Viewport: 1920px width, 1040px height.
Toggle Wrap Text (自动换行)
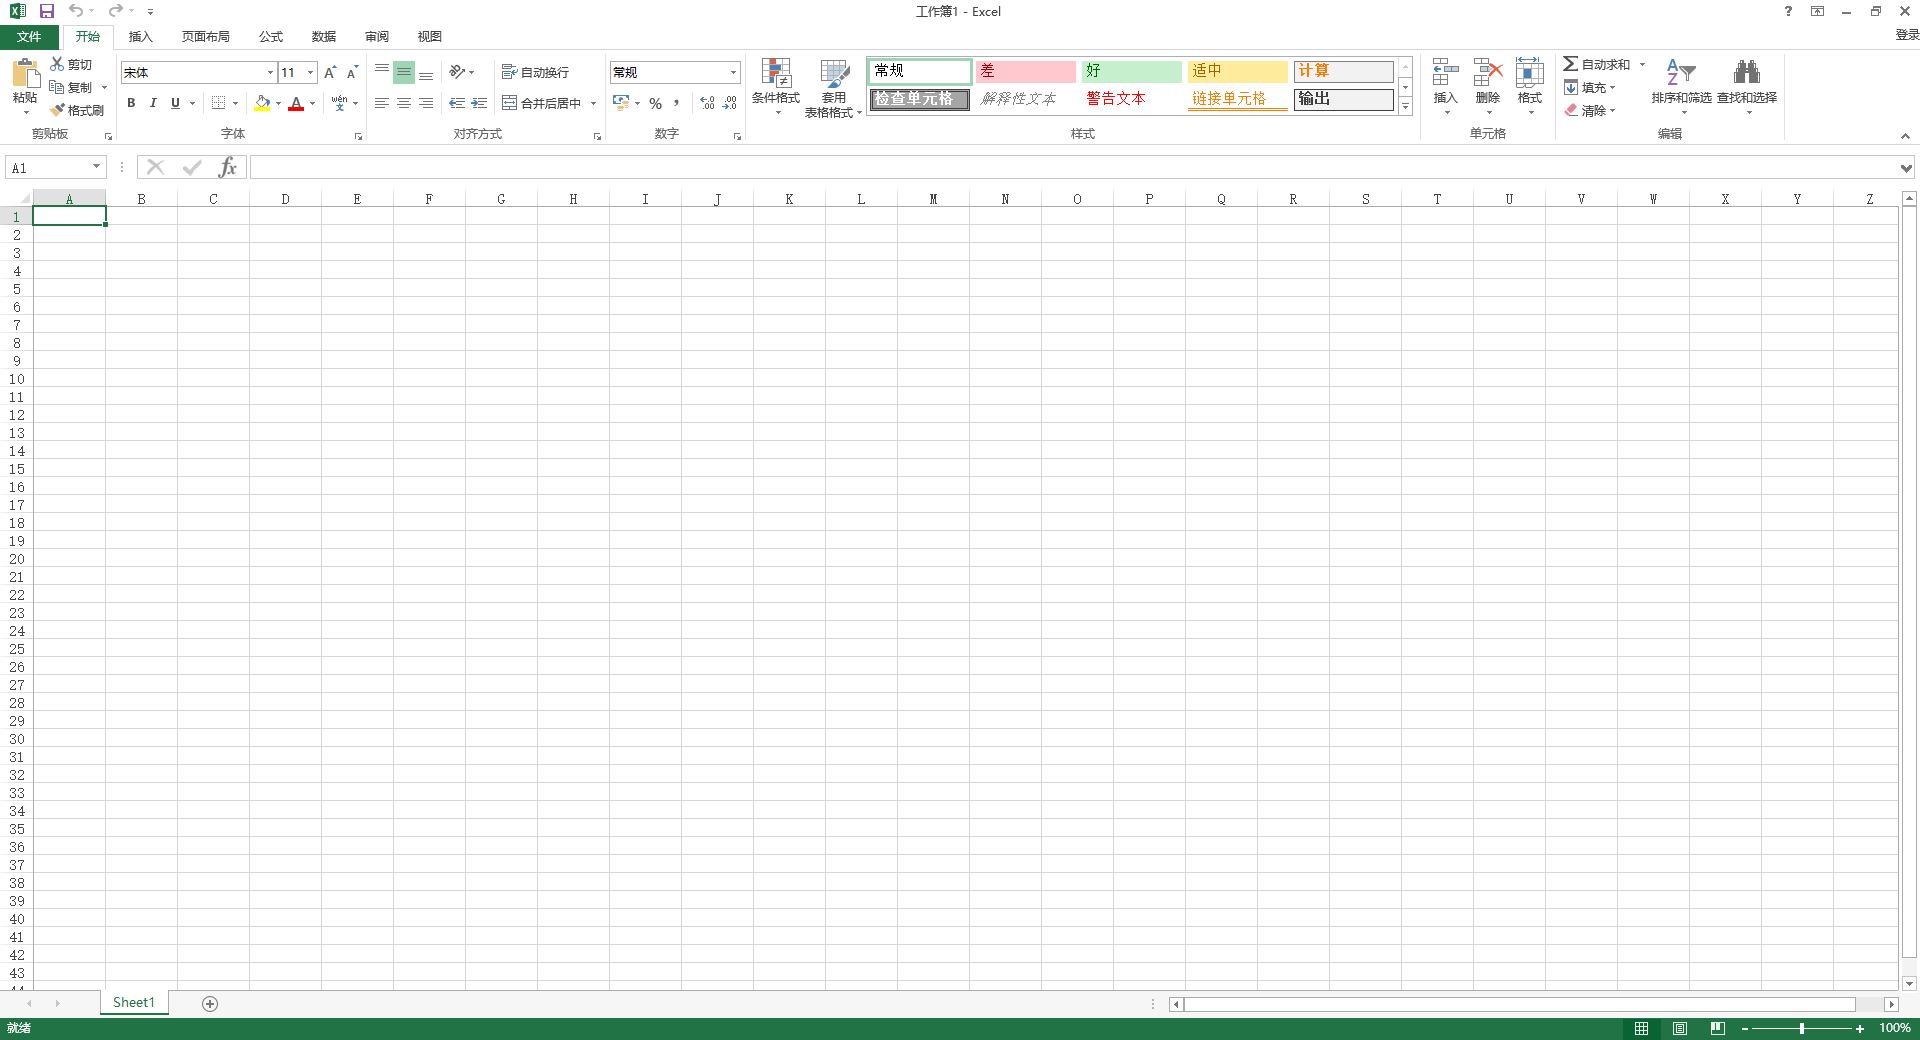pyautogui.click(x=536, y=72)
